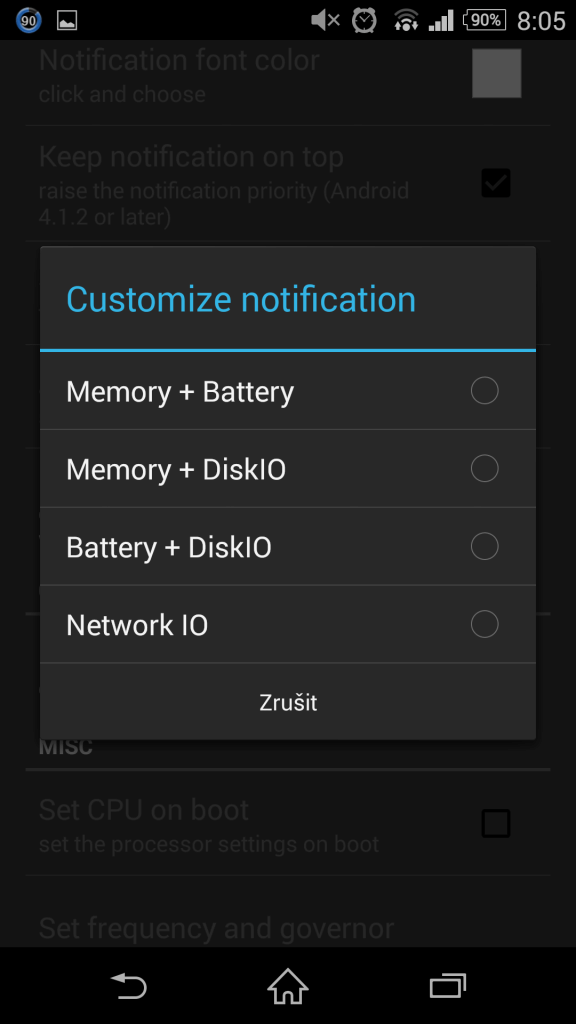Select the Network IO radio button
This screenshot has height=1024, width=576.
(485, 624)
